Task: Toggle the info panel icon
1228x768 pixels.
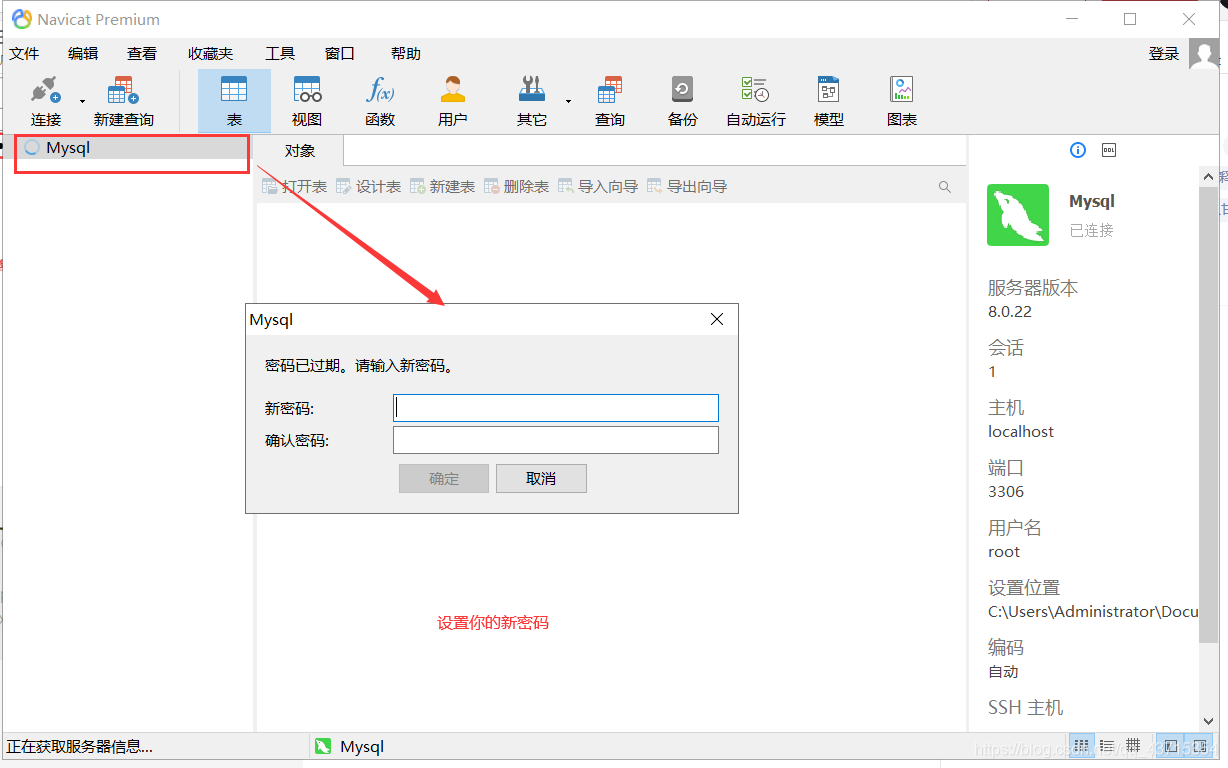Action: pos(1078,150)
